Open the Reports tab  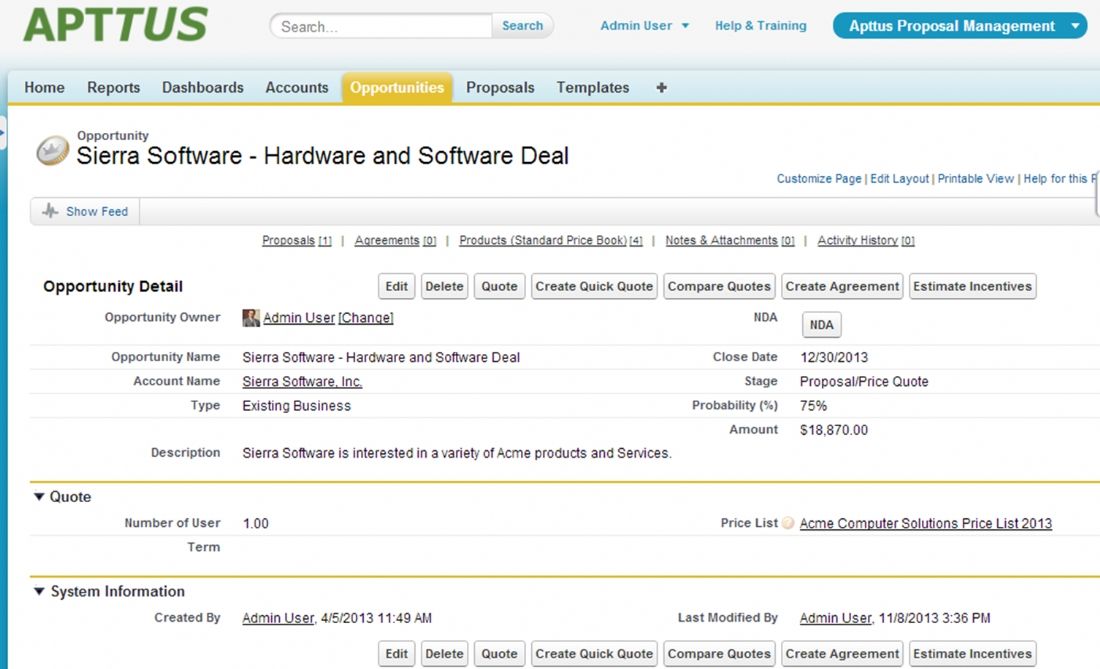tap(113, 88)
